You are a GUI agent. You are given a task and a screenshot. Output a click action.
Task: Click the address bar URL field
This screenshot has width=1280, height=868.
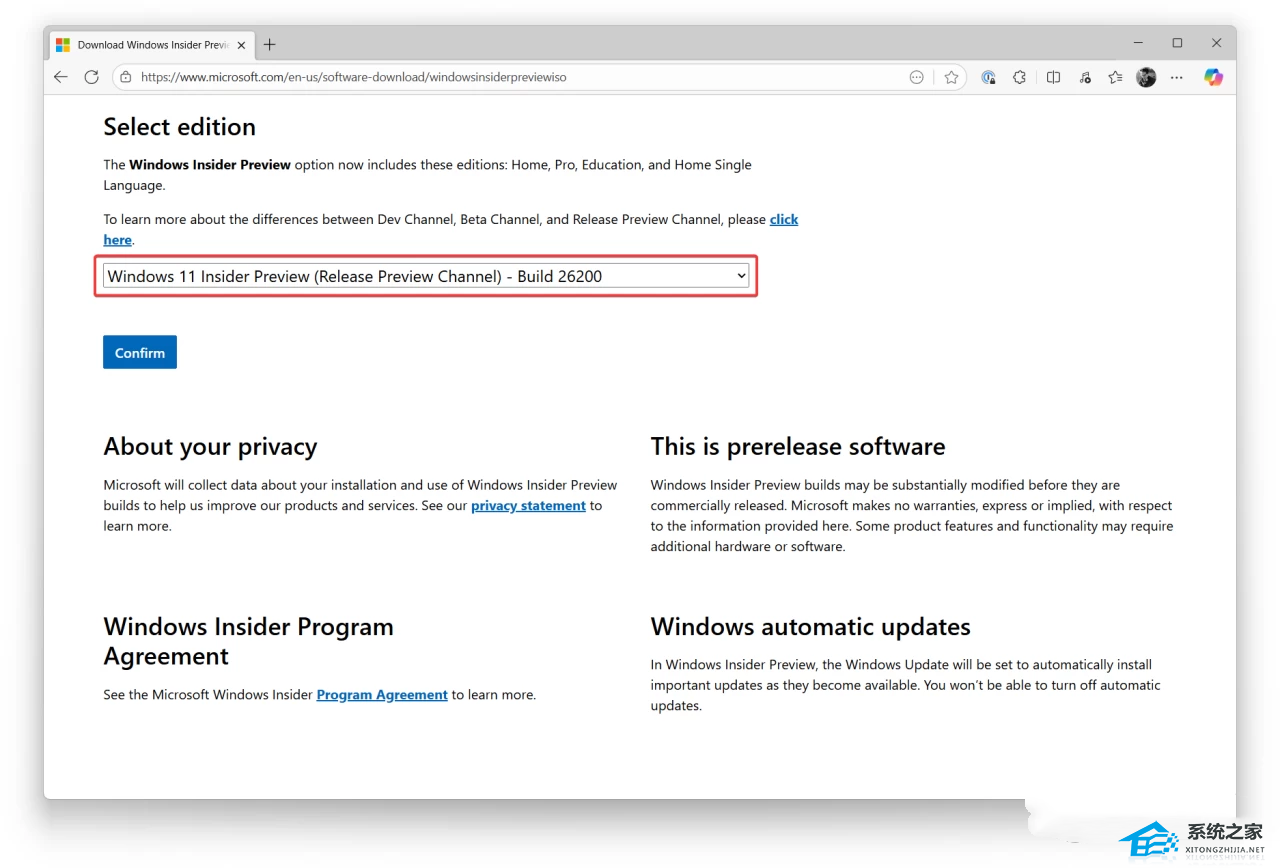tap(500, 77)
